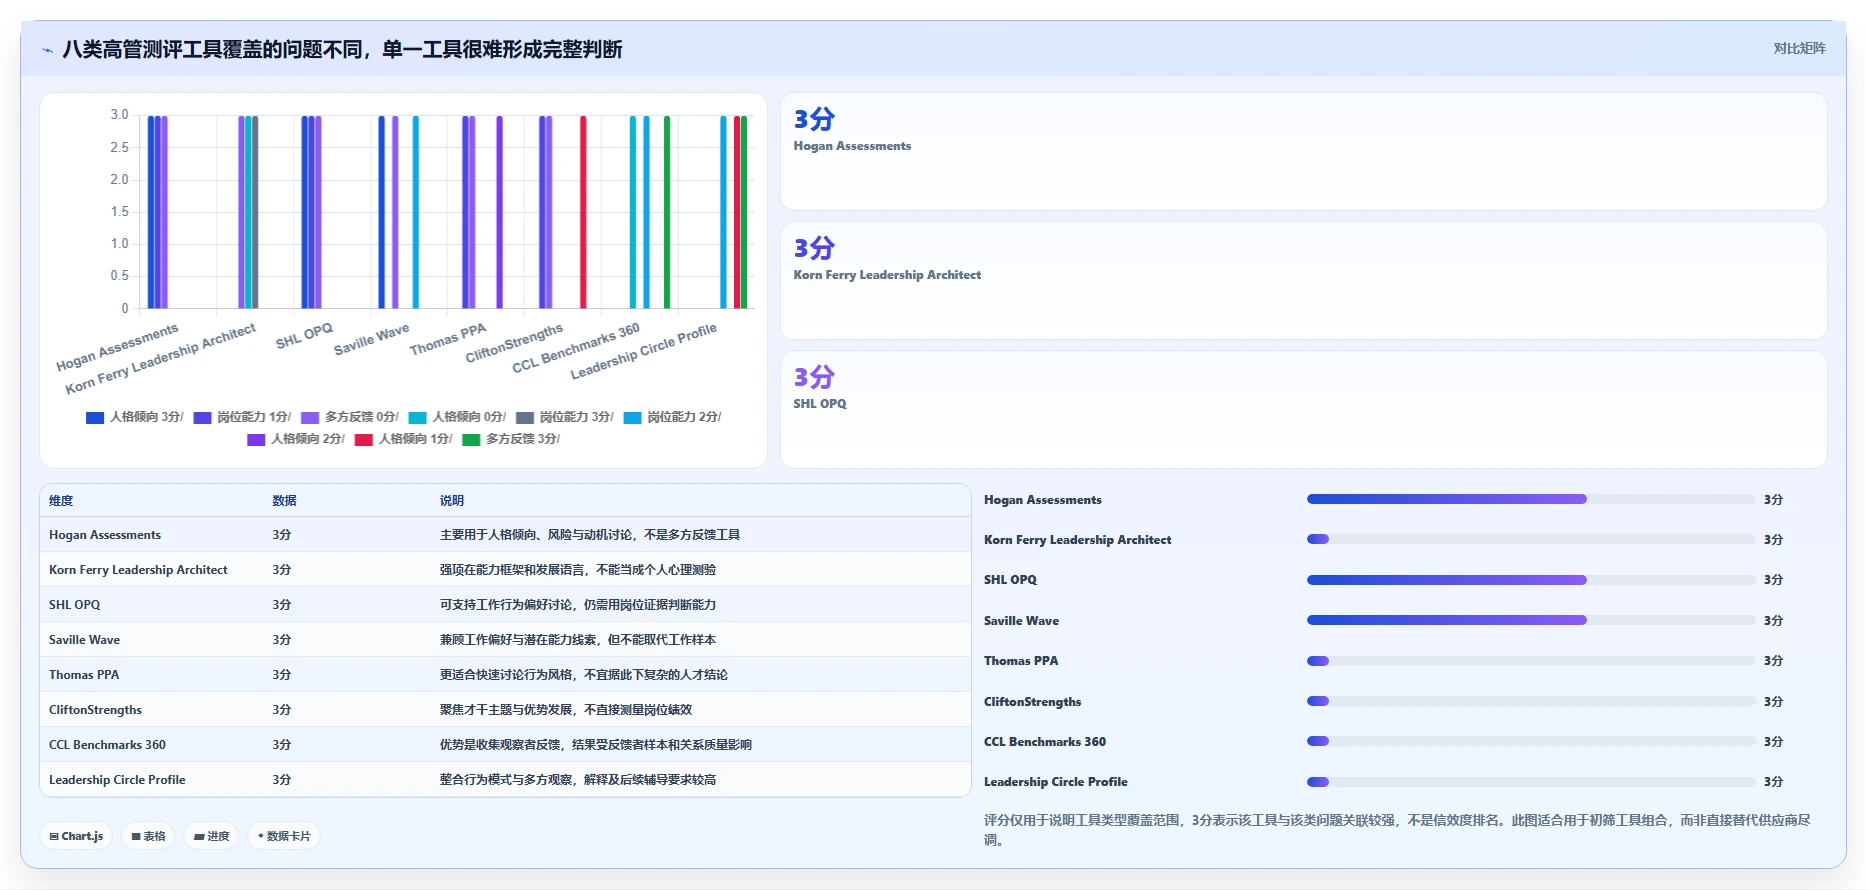1867x890 pixels.
Task: Click the footnote beginning 评分仅用于说明工具类型覆盖范围
Action: click(x=1398, y=830)
